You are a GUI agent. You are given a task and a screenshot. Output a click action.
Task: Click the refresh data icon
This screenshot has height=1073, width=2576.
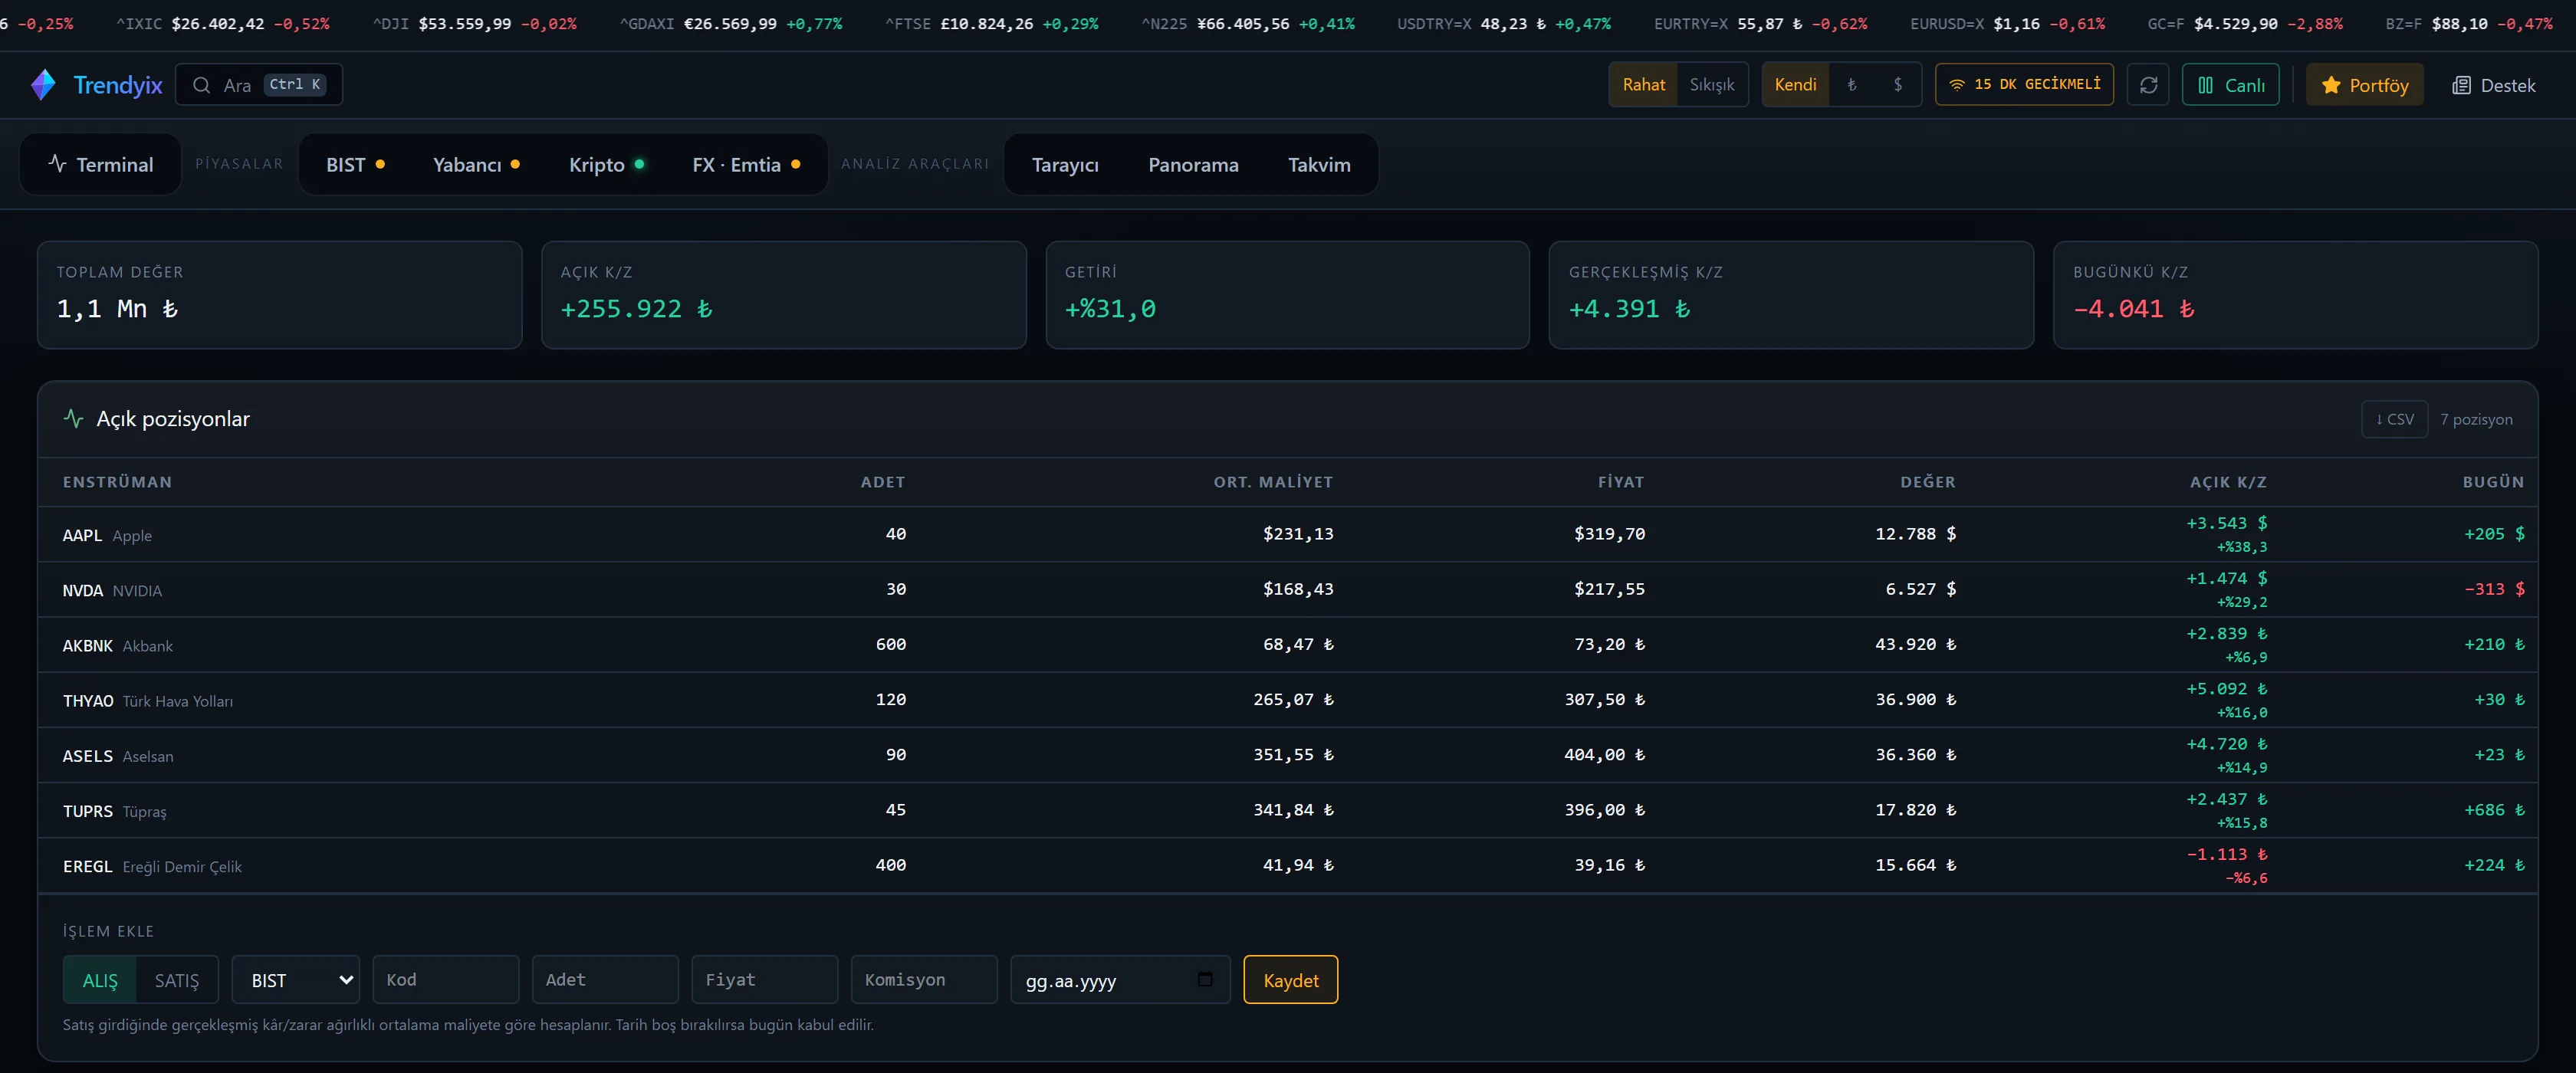click(x=2148, y=85)
